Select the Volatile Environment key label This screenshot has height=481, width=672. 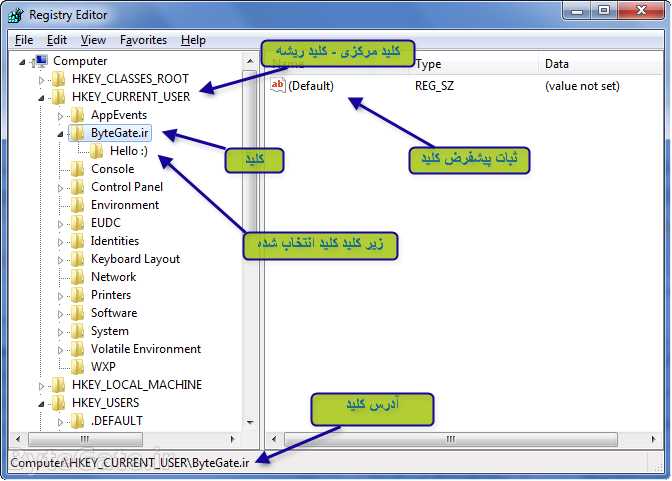146,349
